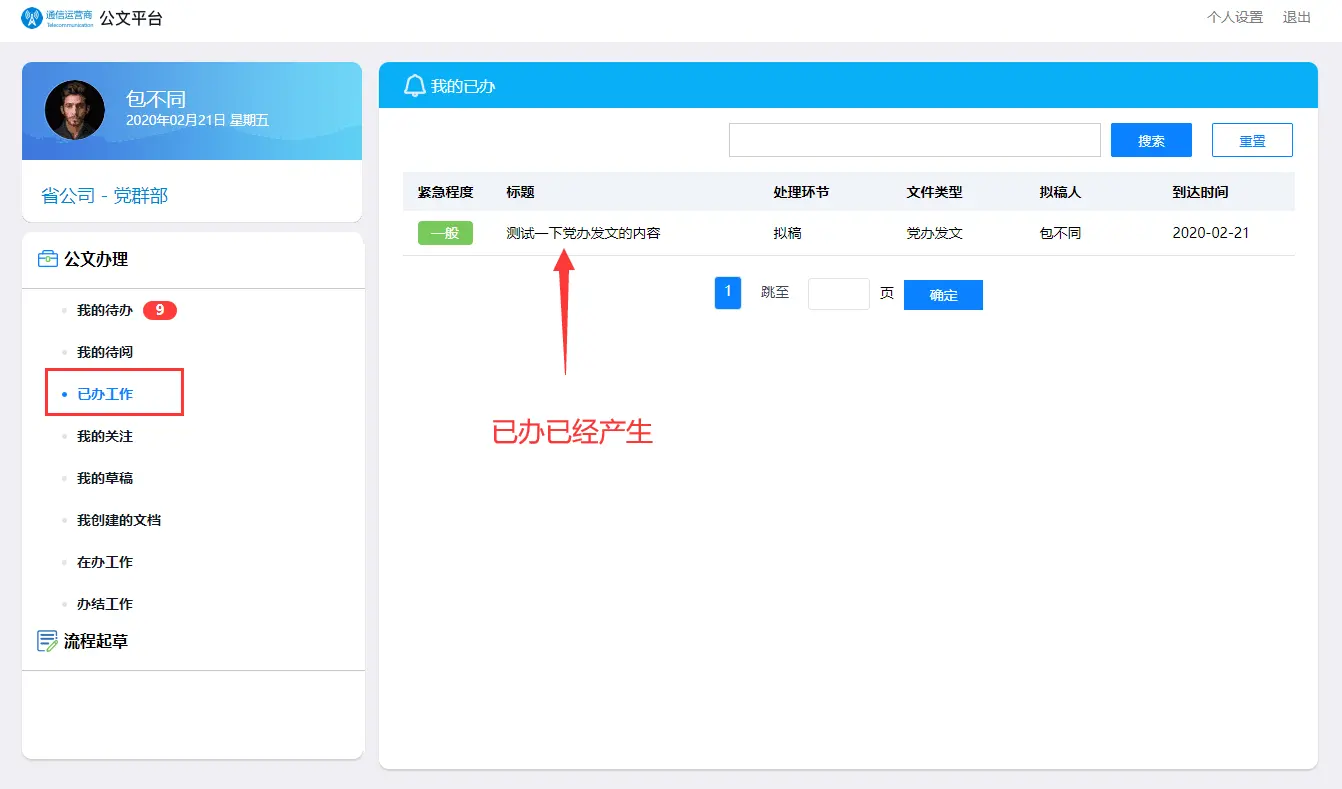Click 包不同 in the 拟稿人 column
The height and width of the screenshot is (789, 1342).
click(1060, 233)
